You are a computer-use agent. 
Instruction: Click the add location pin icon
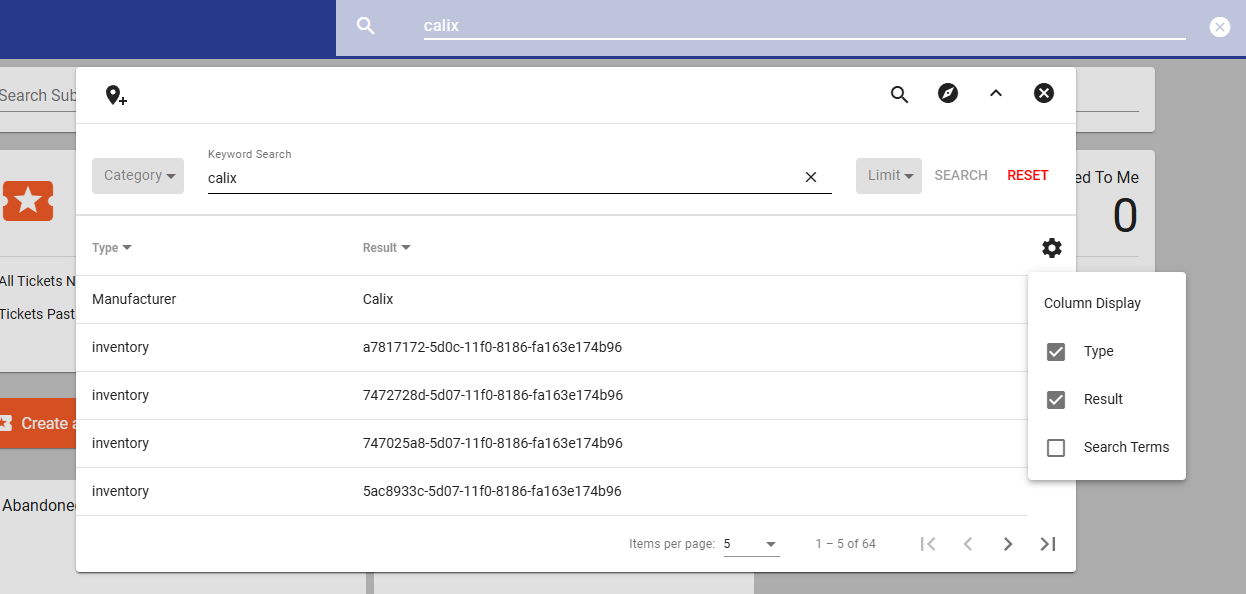[116, 95]
